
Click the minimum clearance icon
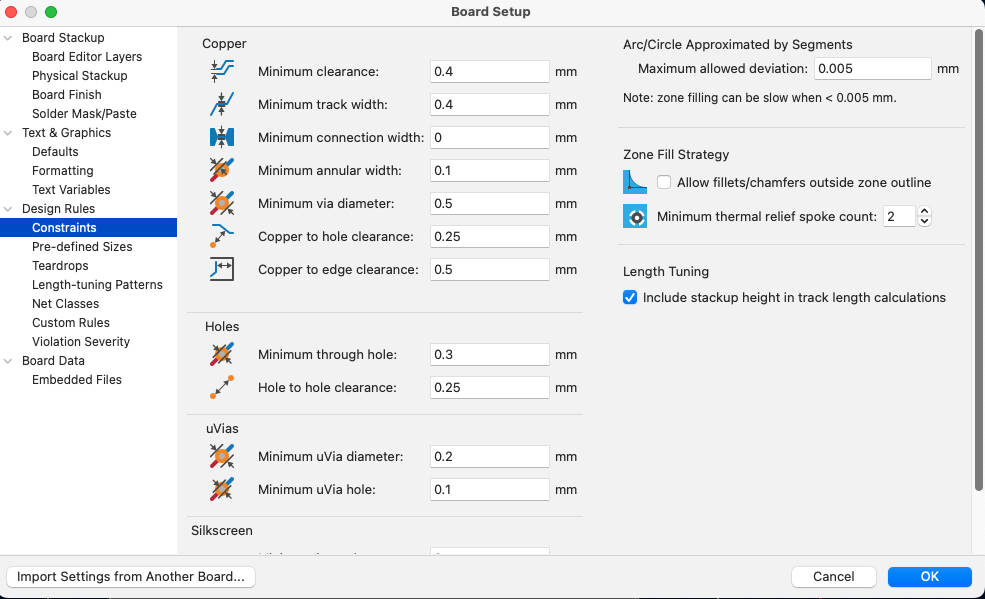tap(222, 72)
